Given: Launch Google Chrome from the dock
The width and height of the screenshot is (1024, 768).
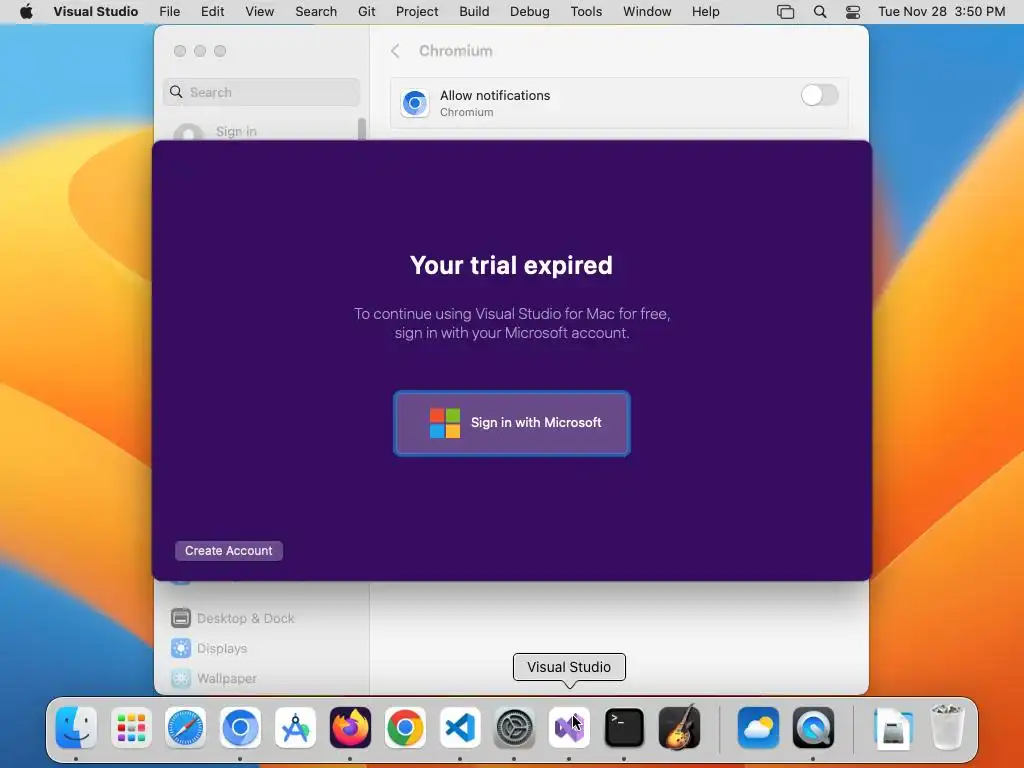Looking at the screenshot, I should [x=405, y=728].
